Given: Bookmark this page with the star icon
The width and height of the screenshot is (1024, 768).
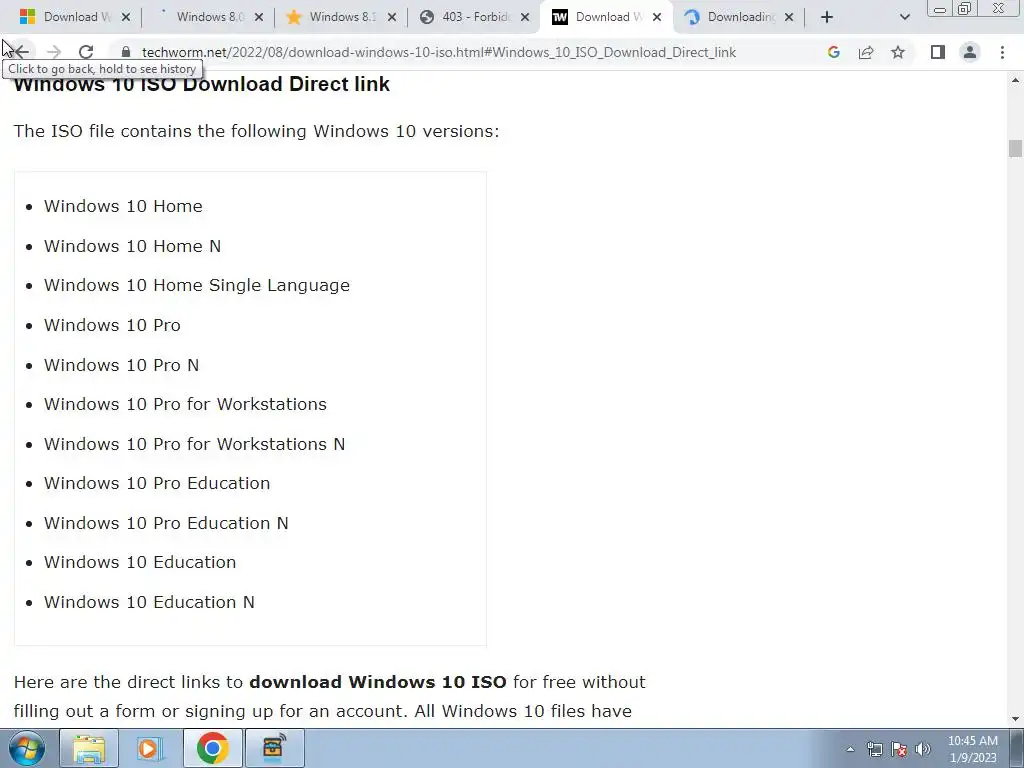Looking at the screenshot, I should click(x=898, y=52).
